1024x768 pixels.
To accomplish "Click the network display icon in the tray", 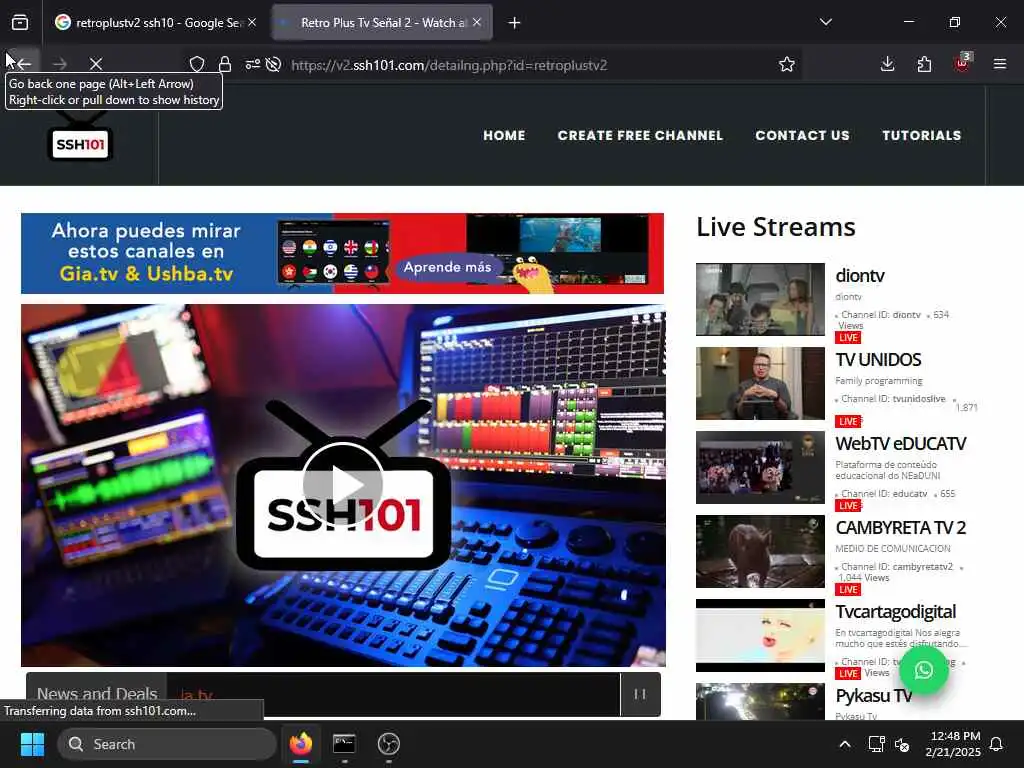I will 876,744.
